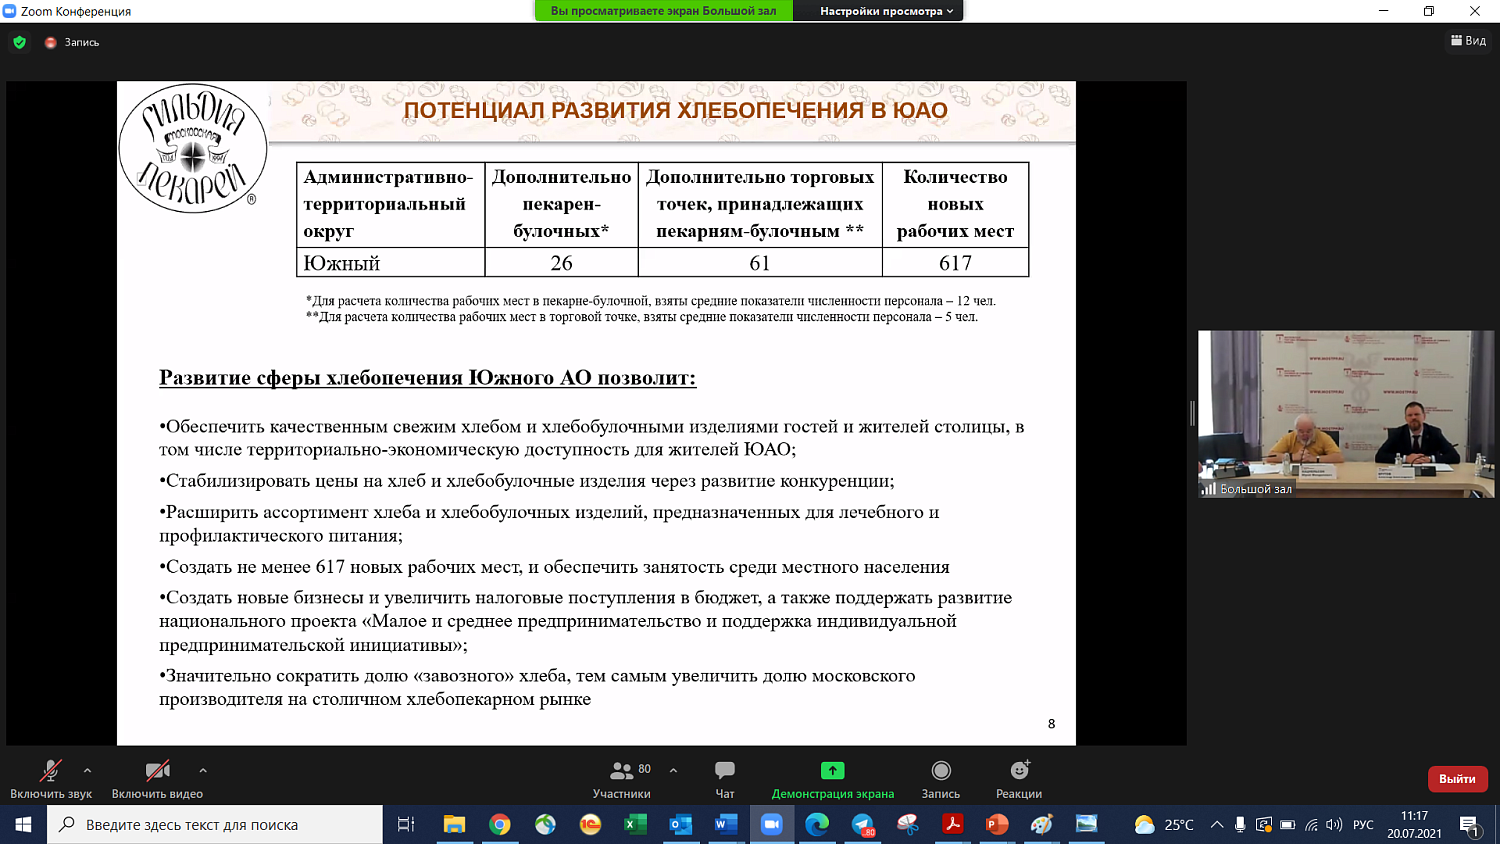Click the green screen sharing notification banner
This screenshot has width=1500, height=844.
(664, 11)
